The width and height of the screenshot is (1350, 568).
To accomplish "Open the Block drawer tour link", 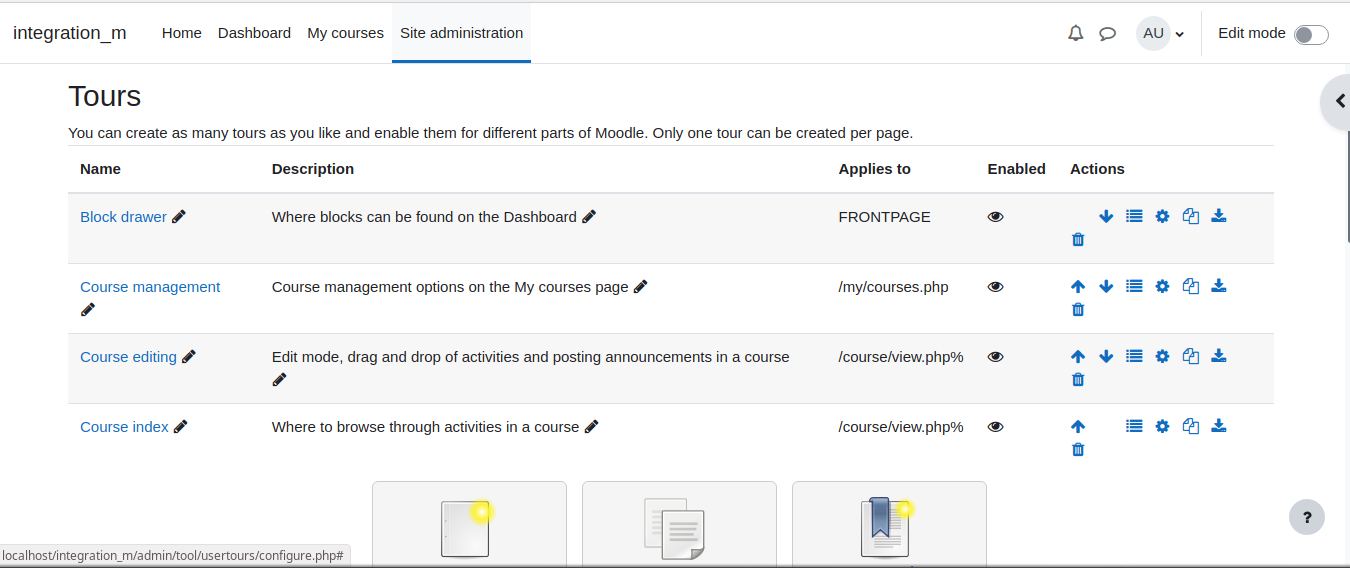I will pyautogui.click(x=123, y=216).
